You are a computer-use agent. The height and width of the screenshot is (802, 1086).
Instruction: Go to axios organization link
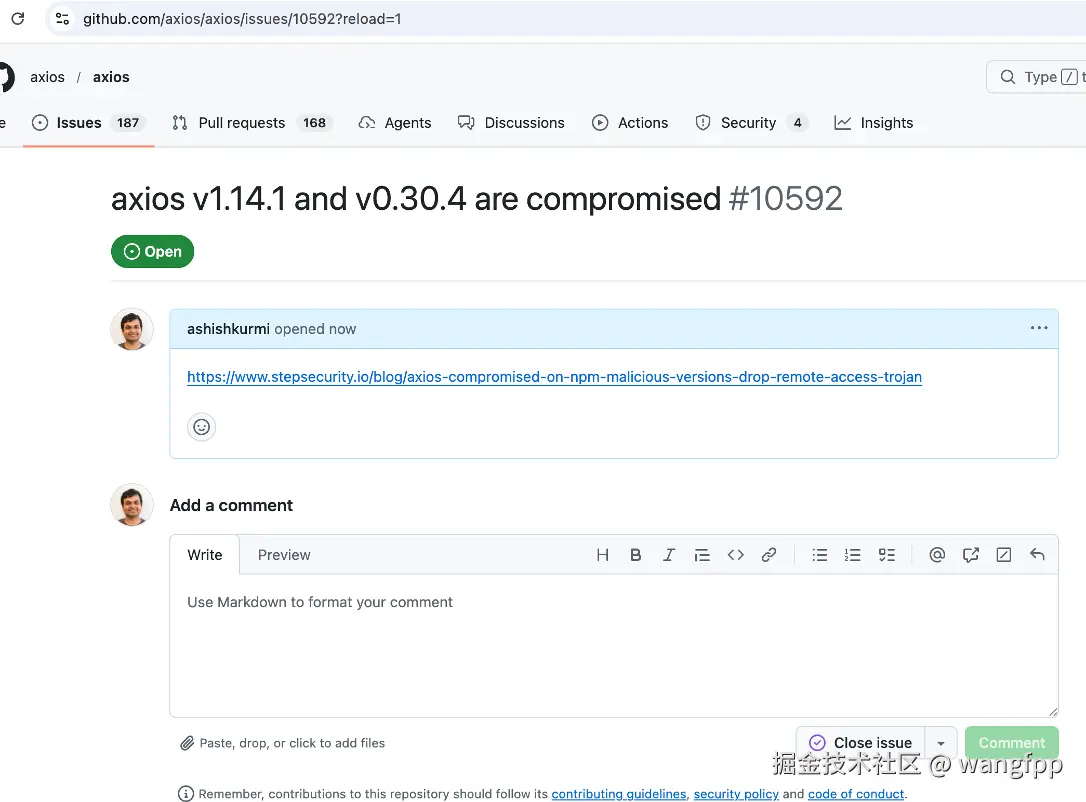47,77
